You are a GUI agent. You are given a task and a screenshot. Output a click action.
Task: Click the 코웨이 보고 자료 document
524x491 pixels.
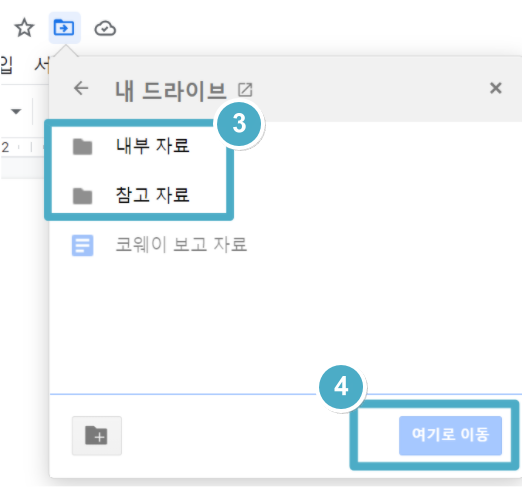[180, 244]
